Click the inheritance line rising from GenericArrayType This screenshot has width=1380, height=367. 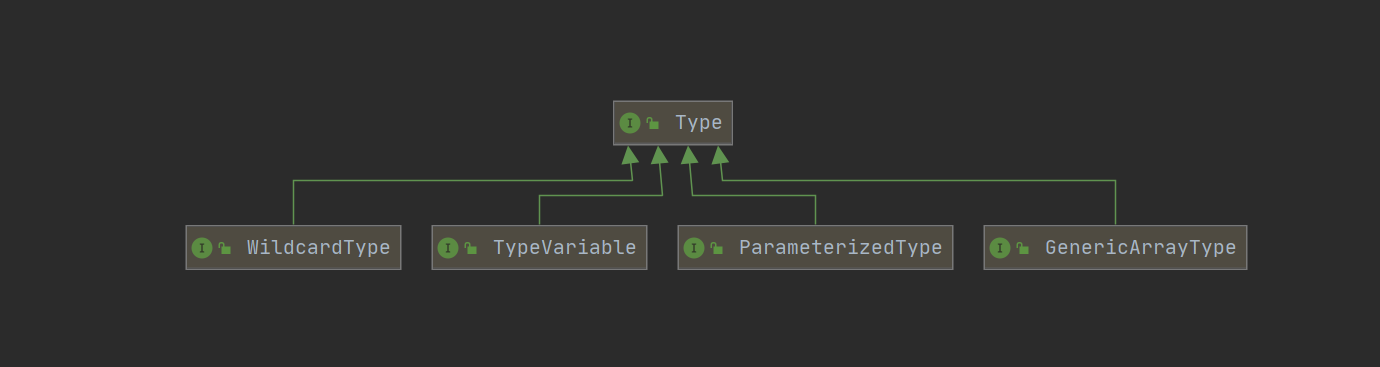(1115, 203)
